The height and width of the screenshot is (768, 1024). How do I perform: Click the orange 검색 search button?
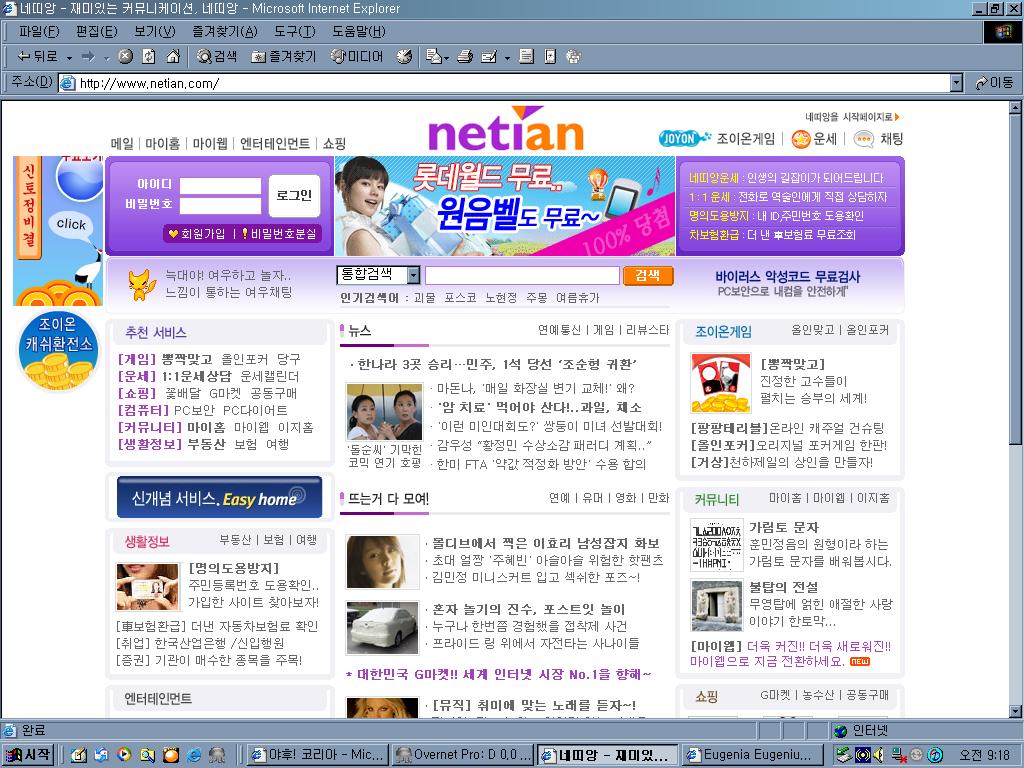coord(648,276)
